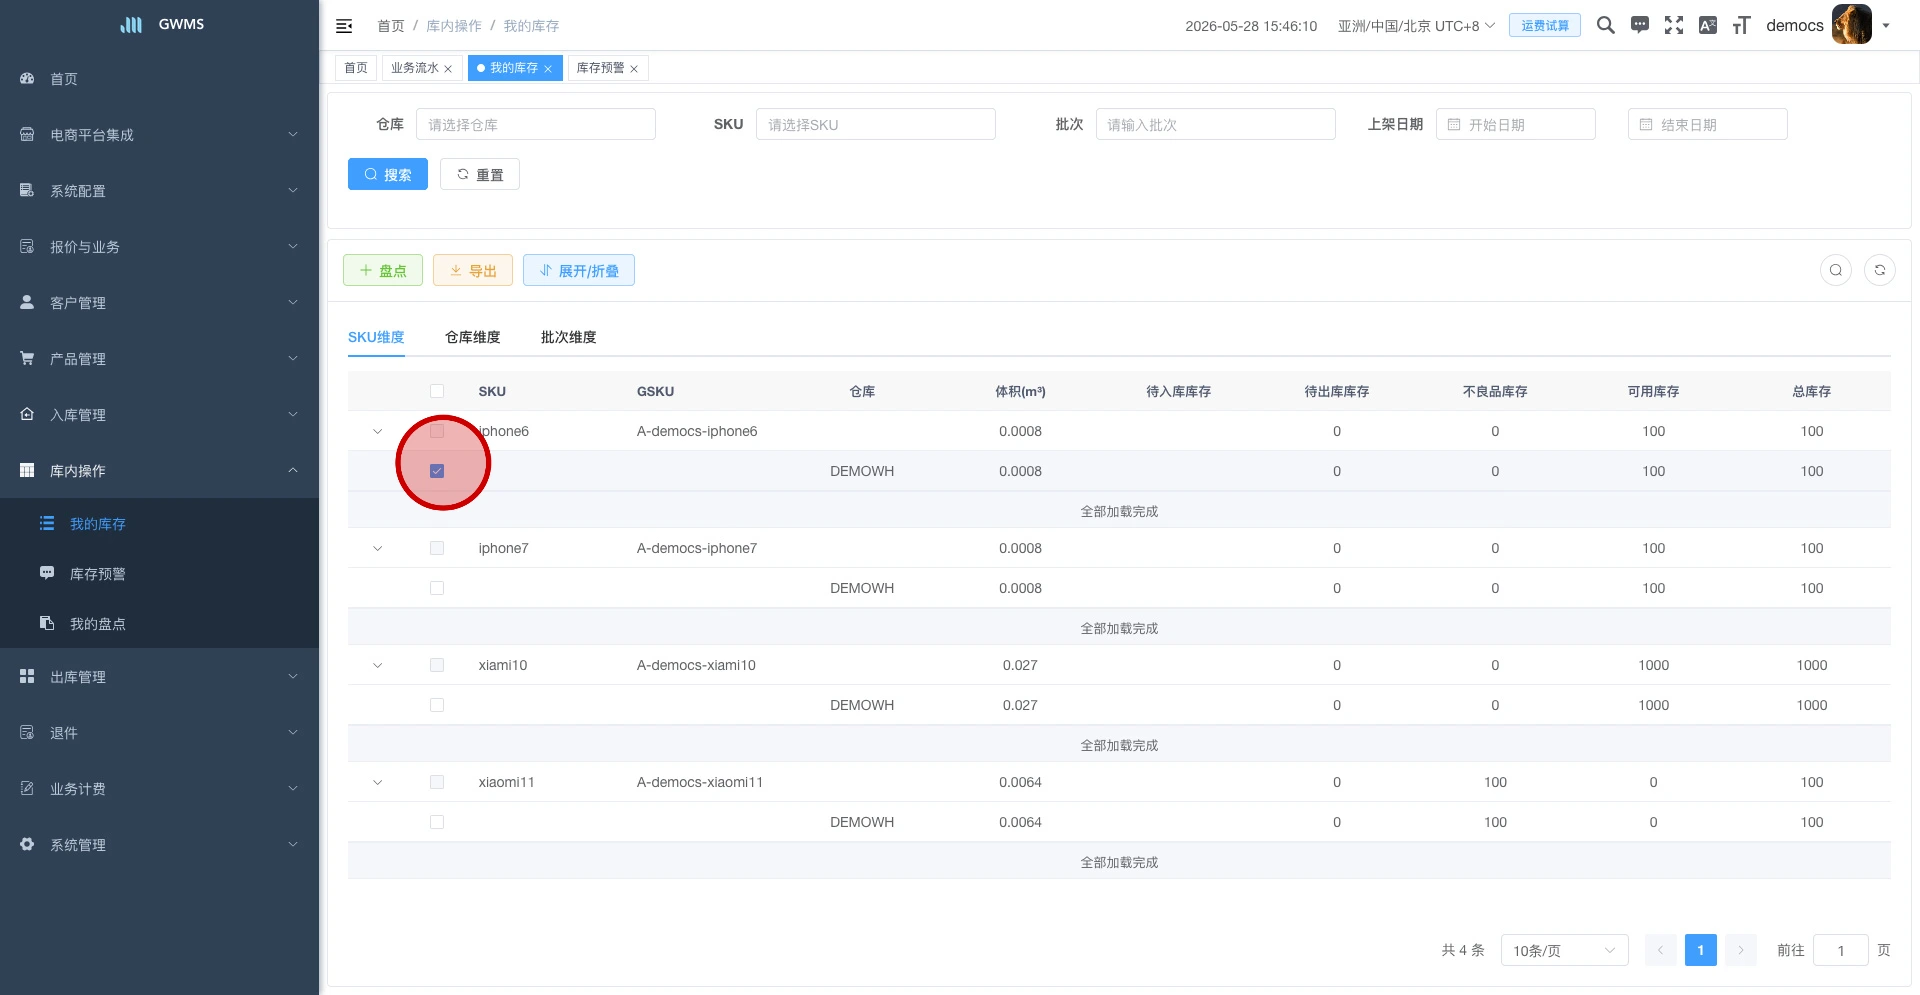This screenshot has height=995, width=1920.
Task: Click the 系统配置 icon in sidebar
Action: point(27,190)
